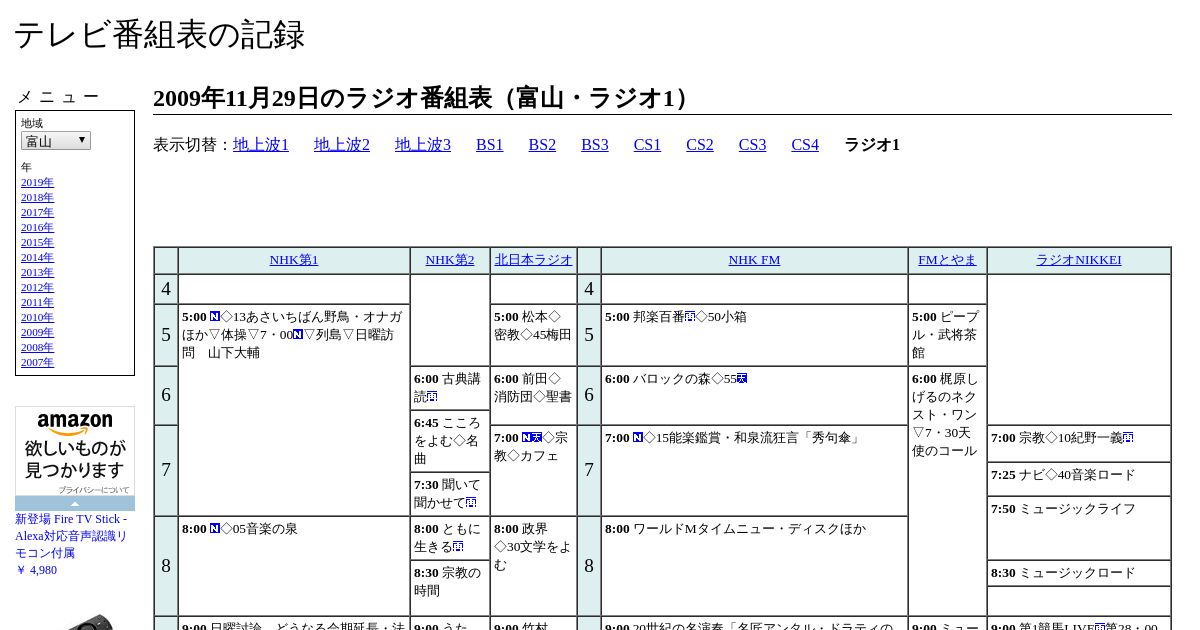1200x630 pixels.
Task: Click the Amazon ad banner image
Action: 75,452
